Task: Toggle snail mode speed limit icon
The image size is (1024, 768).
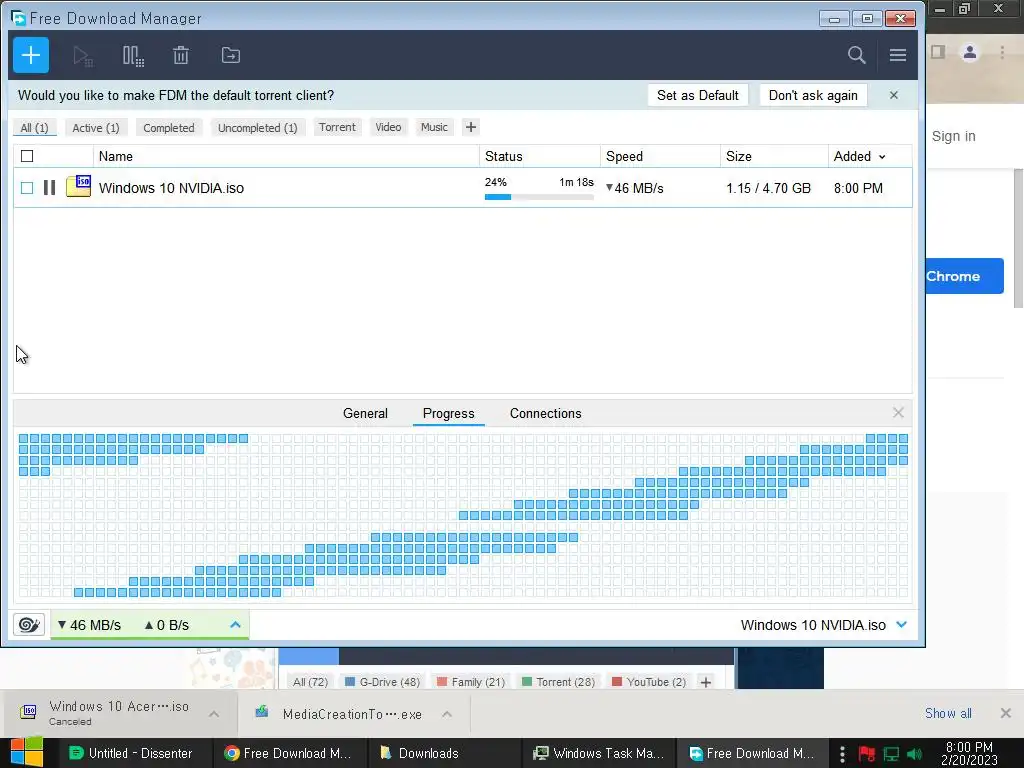Action: coord(29,625)
